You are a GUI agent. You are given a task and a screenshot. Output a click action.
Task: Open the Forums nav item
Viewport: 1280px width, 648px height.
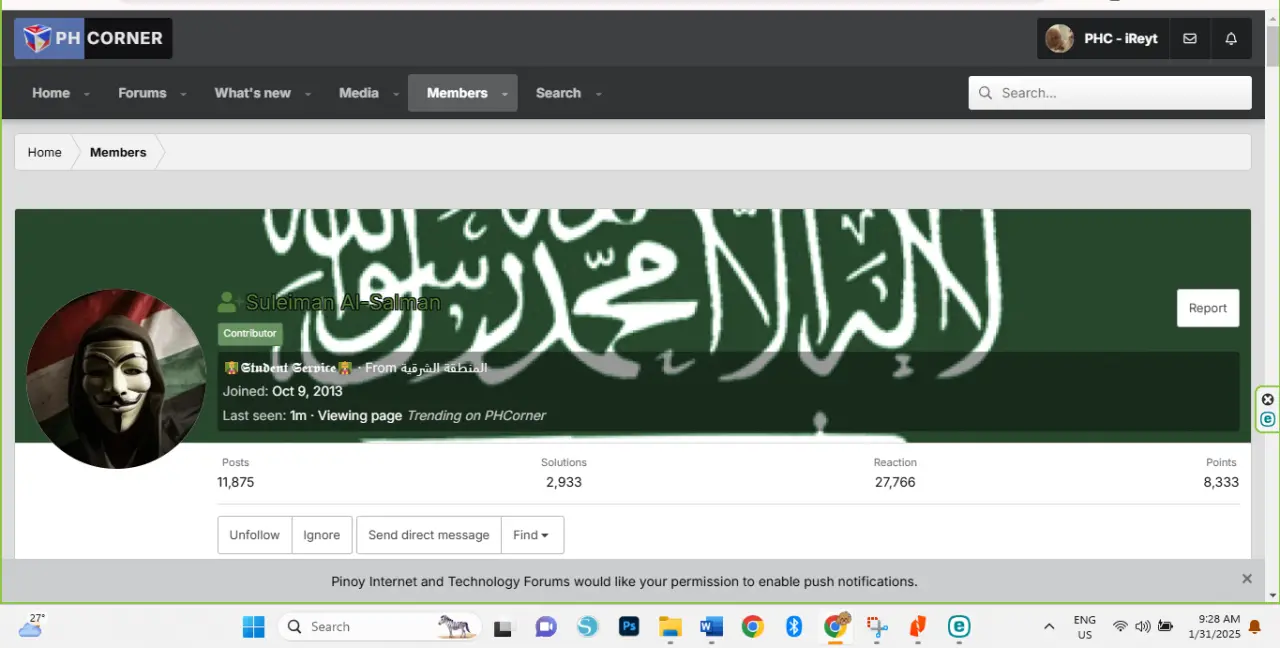142,93
